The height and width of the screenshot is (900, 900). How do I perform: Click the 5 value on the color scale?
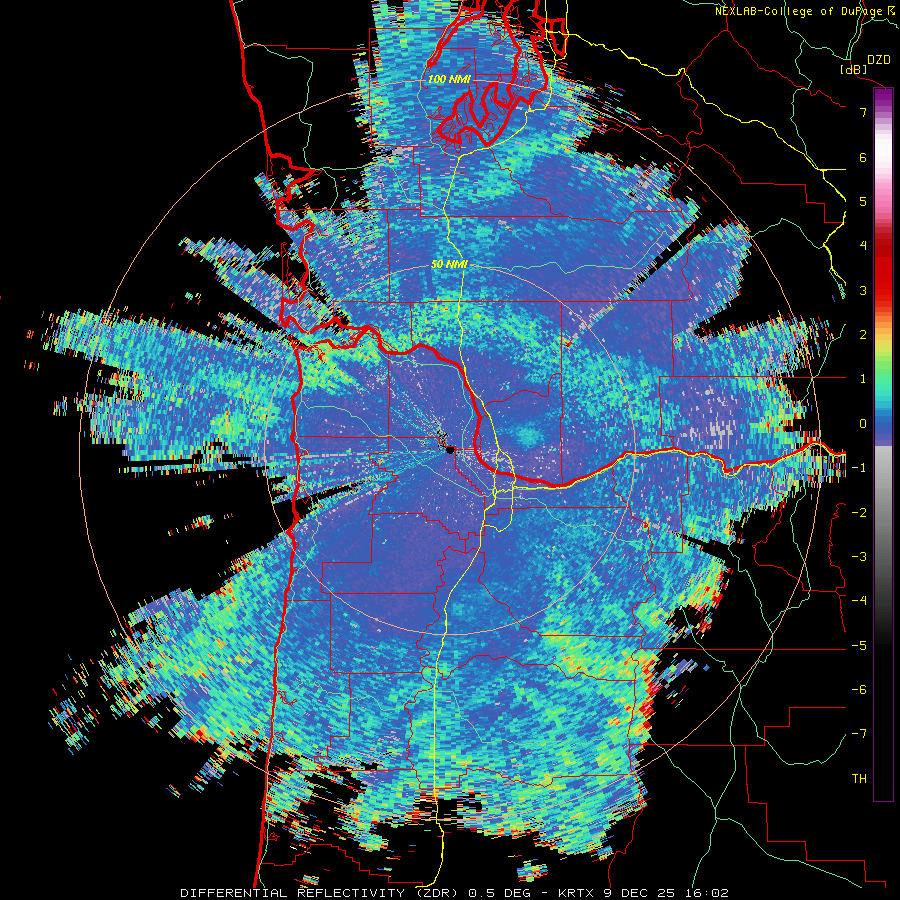pos(863,201)
